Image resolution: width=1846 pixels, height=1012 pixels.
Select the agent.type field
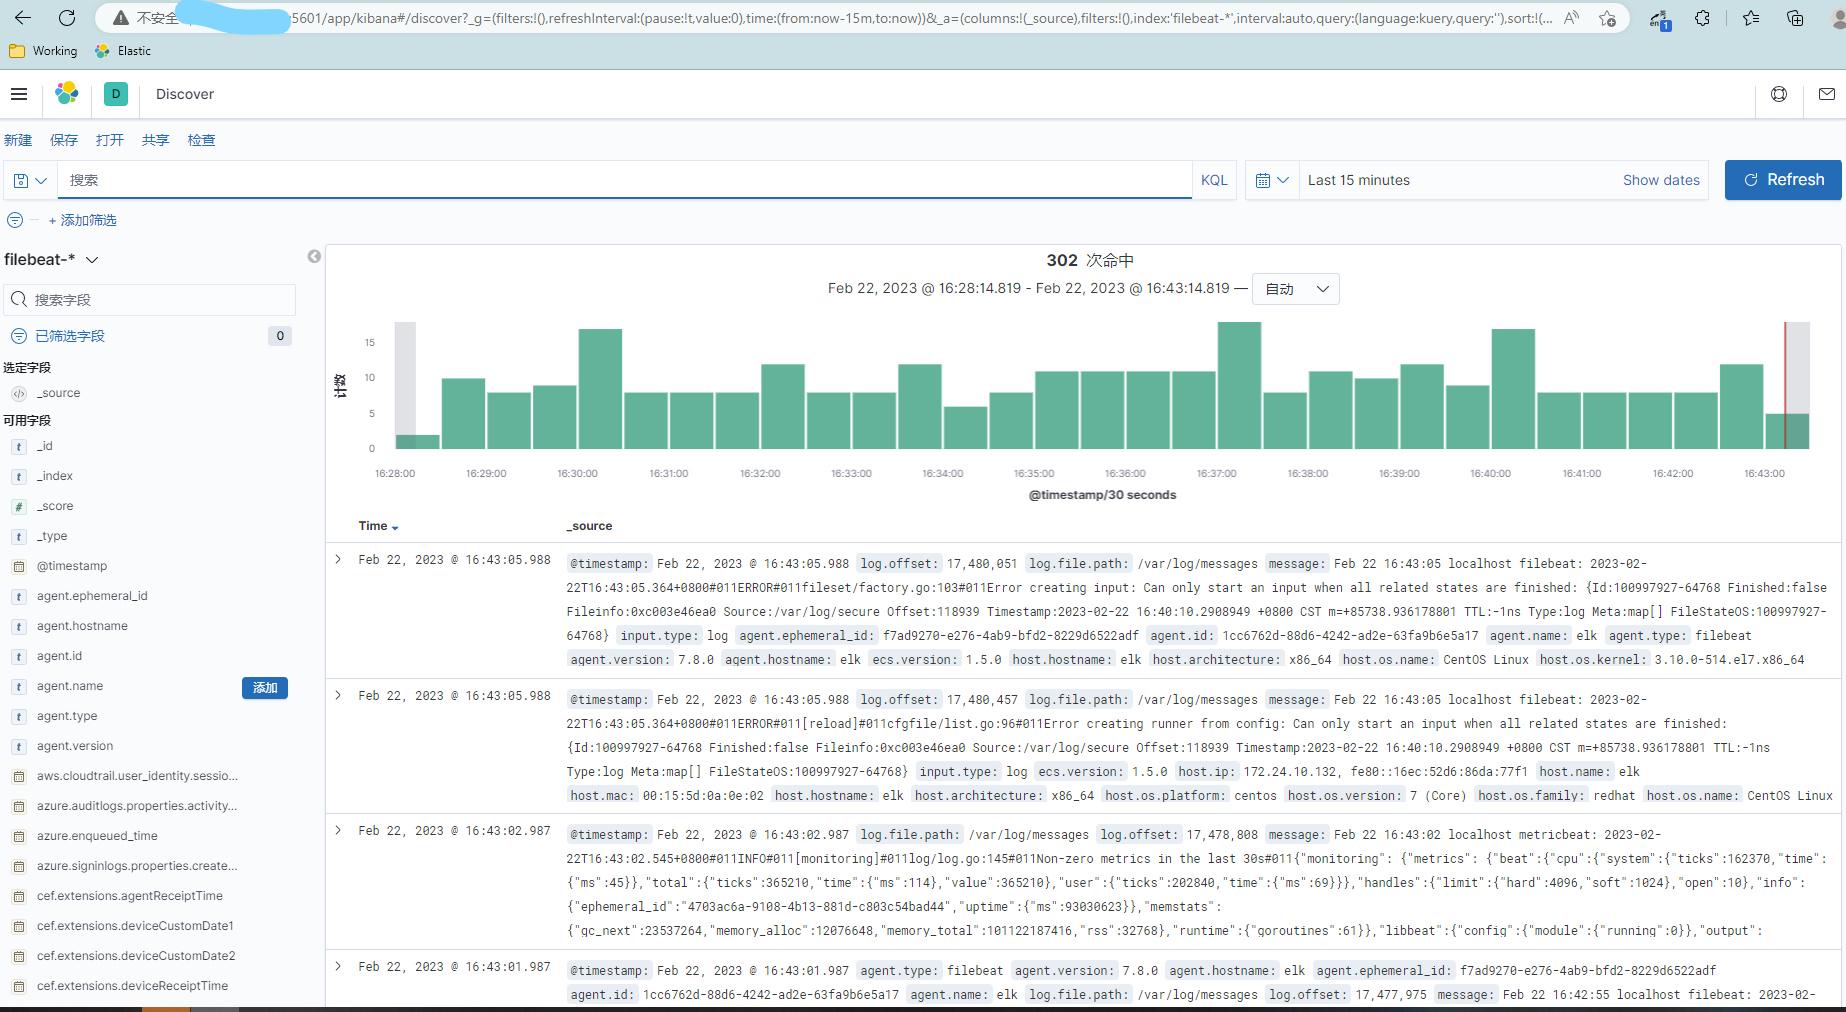coord(67,716)
